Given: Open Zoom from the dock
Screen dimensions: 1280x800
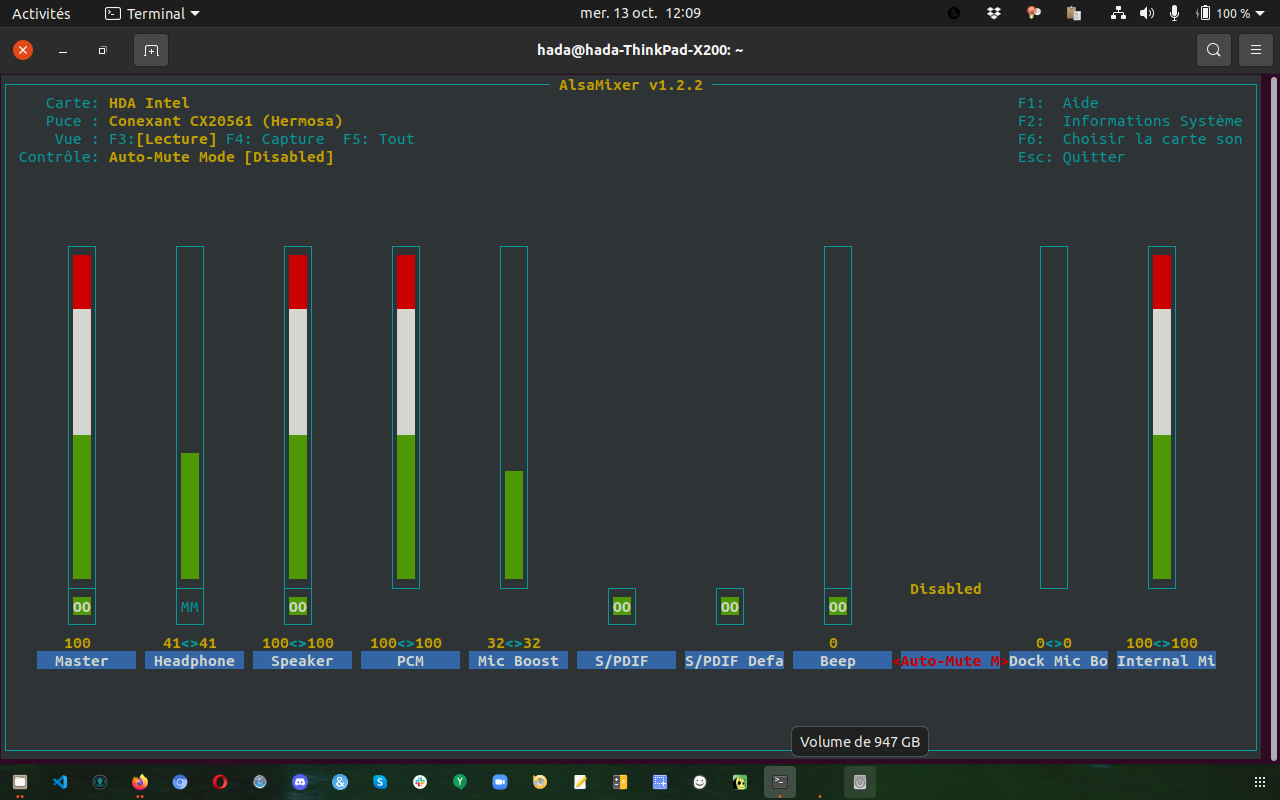Looking at the screenshot, I should (x=500, y=782).
